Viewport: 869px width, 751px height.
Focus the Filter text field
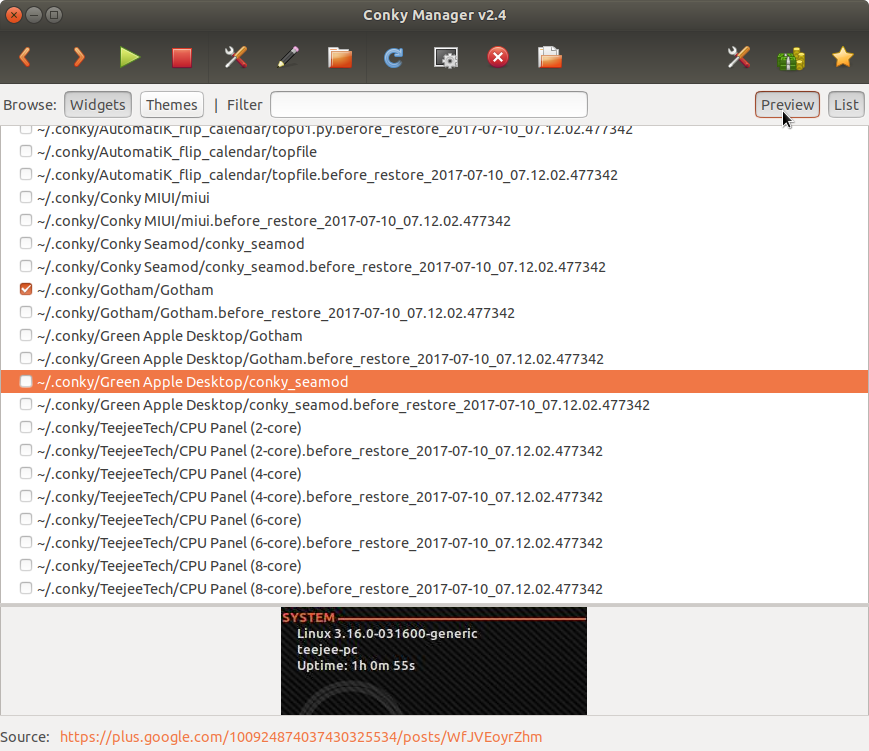coord(428,105)
